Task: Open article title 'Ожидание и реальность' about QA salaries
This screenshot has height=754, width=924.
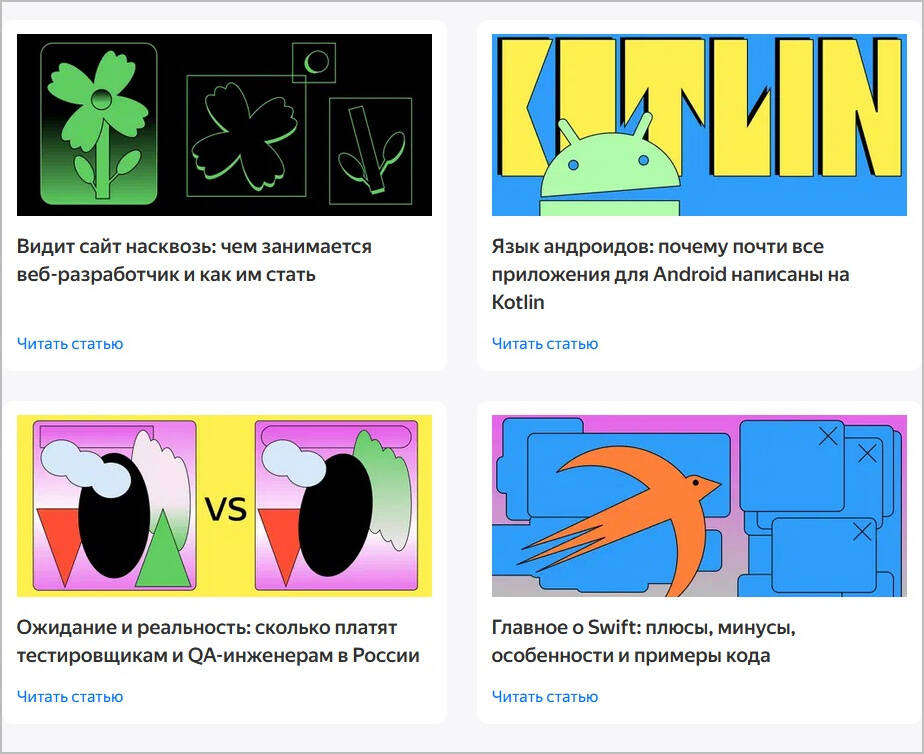Action: click(218, 641)
